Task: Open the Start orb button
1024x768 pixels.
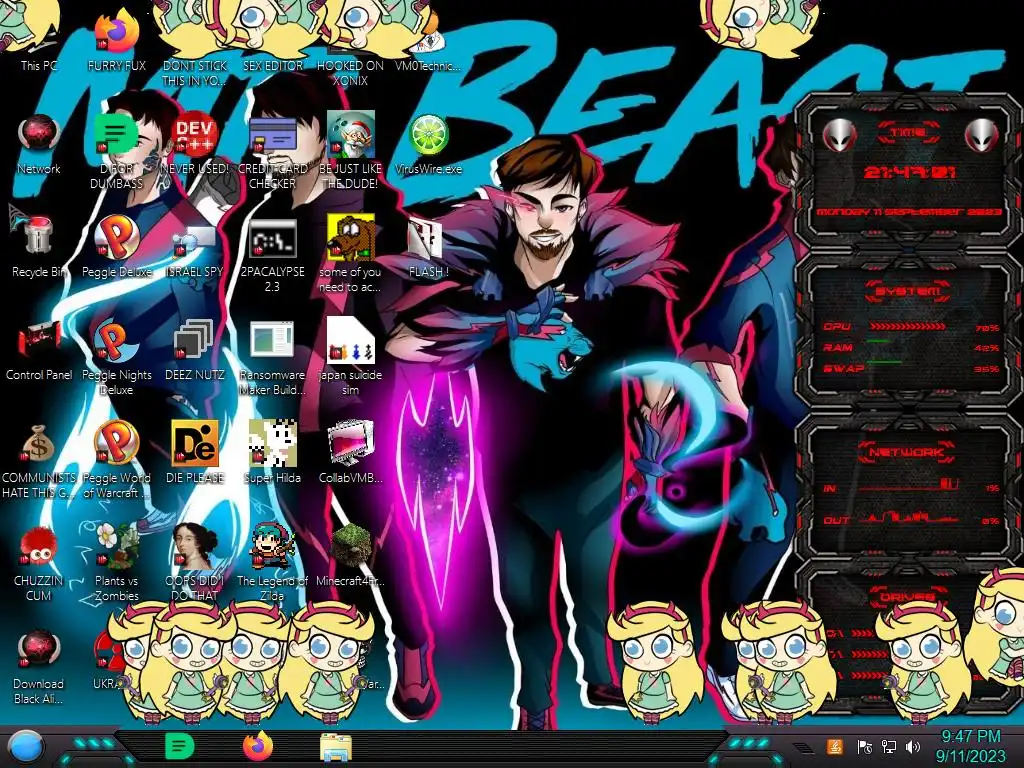Action: [25, 748]
